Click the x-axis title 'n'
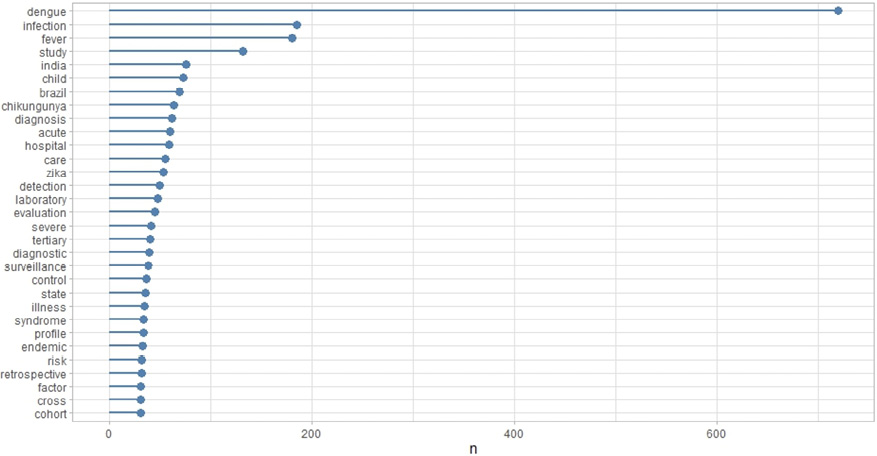 (x=473, y=449)
